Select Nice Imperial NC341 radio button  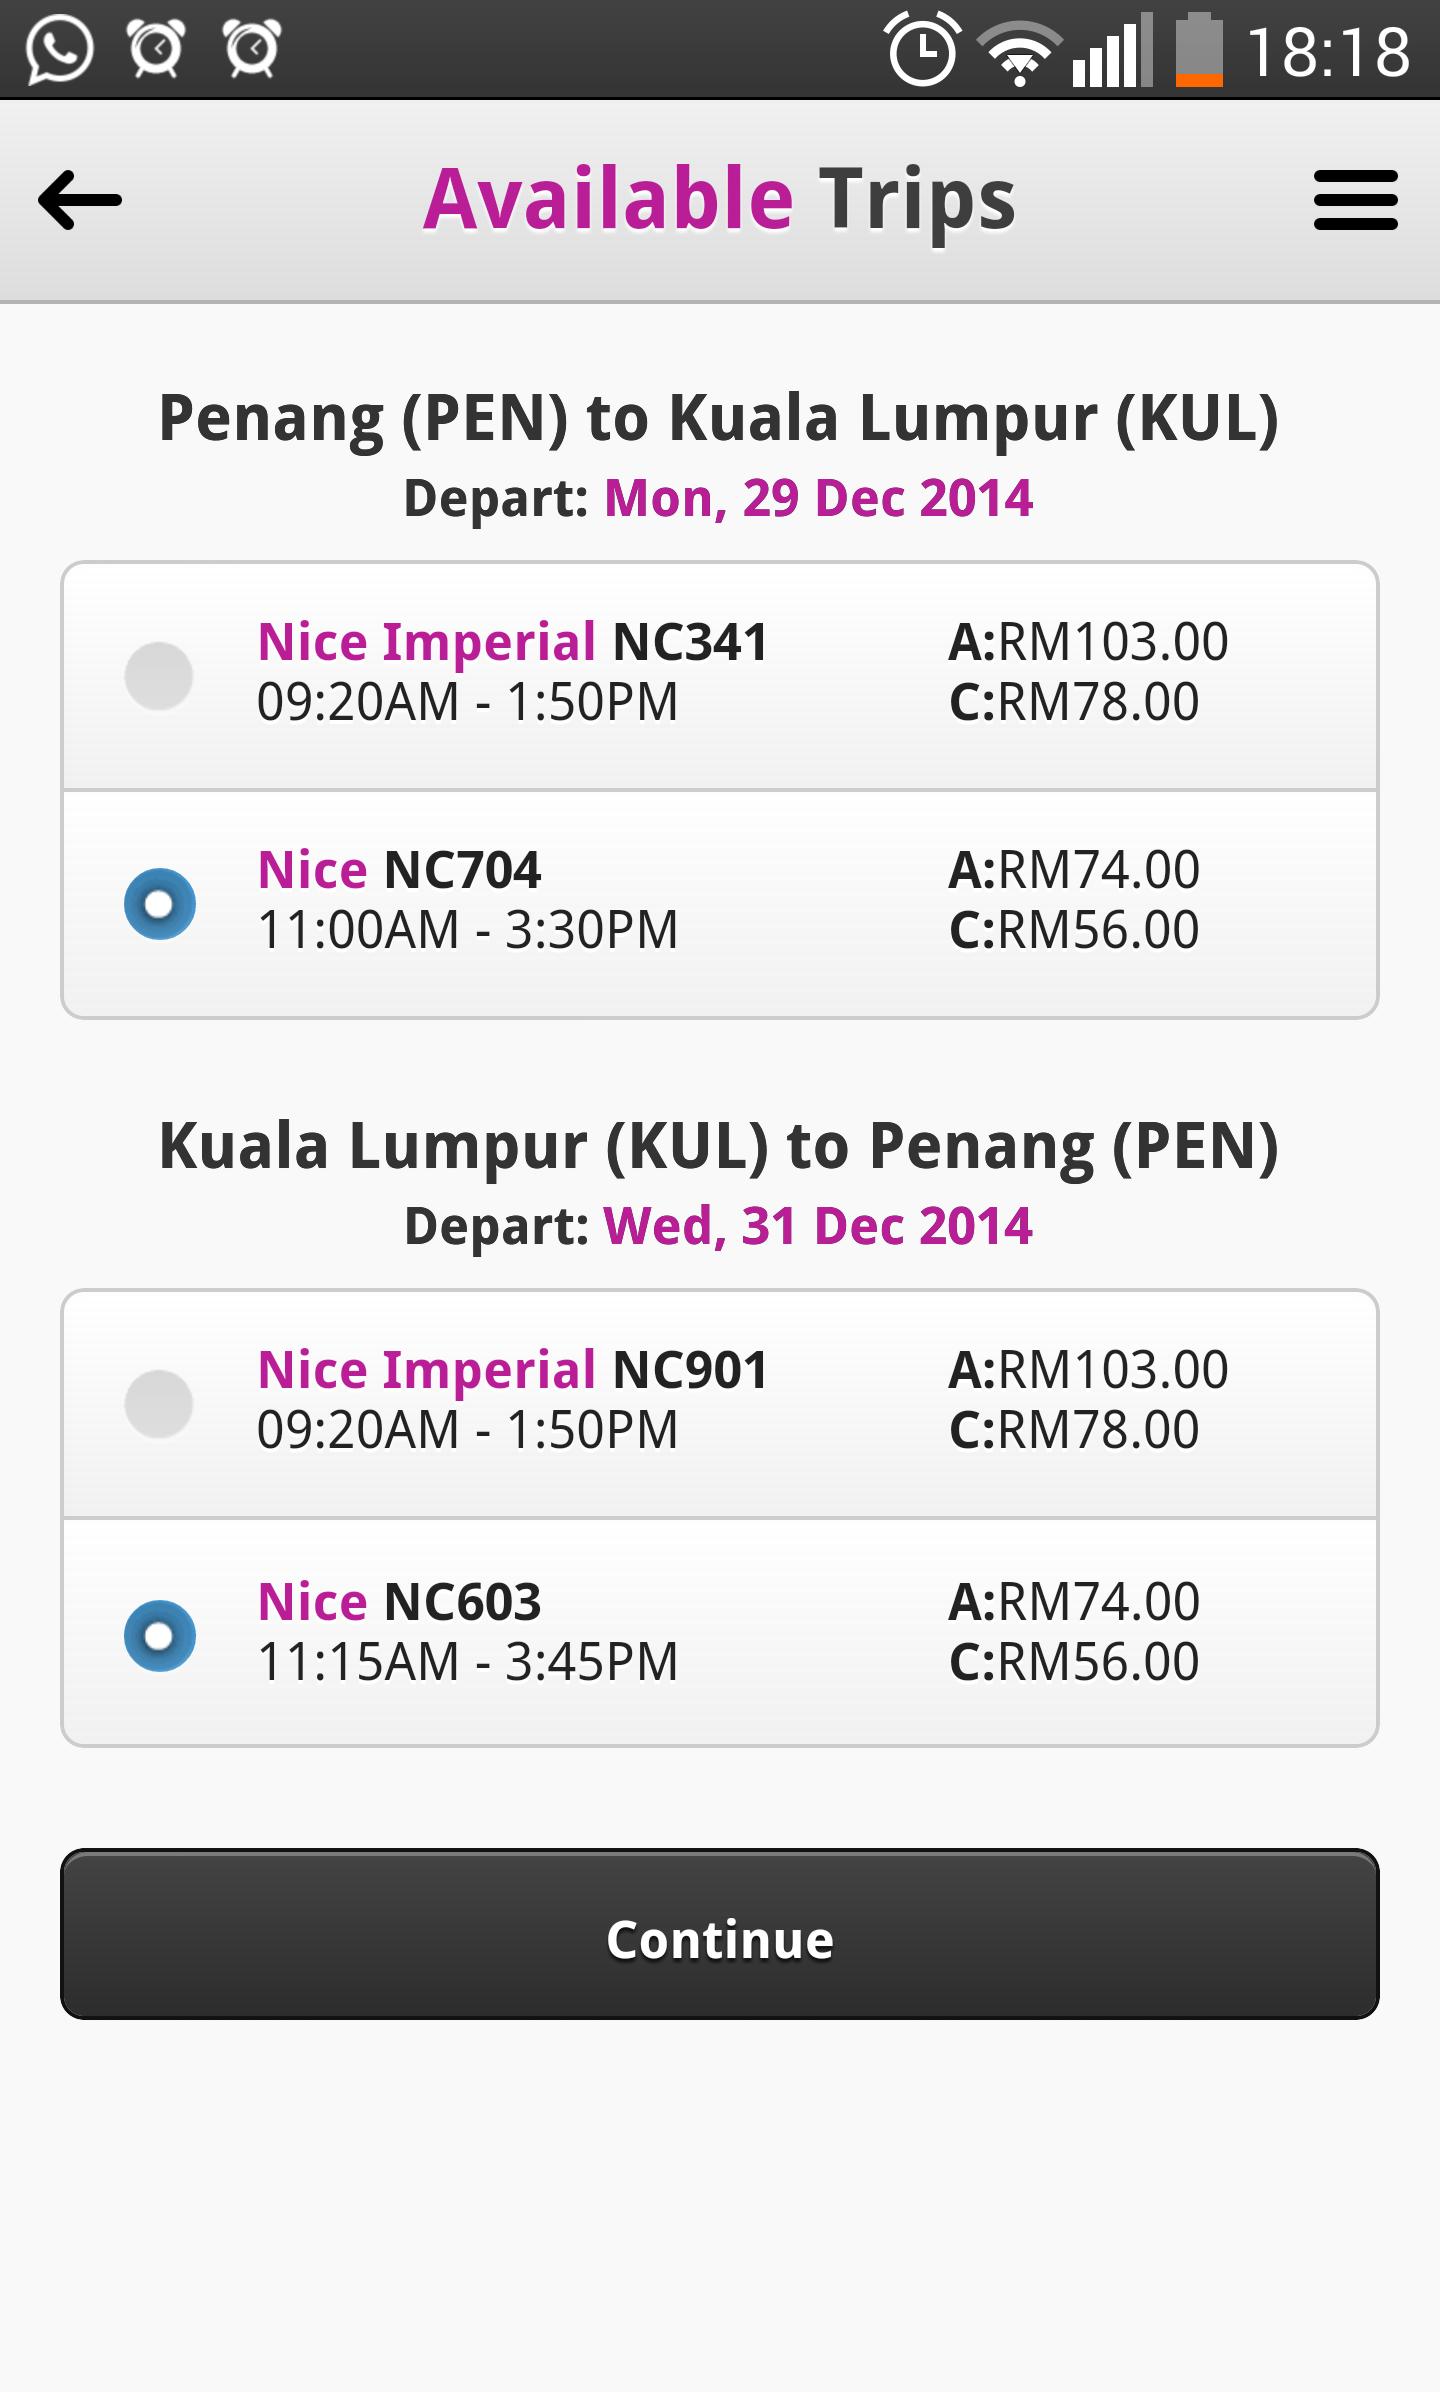point(159,676)
